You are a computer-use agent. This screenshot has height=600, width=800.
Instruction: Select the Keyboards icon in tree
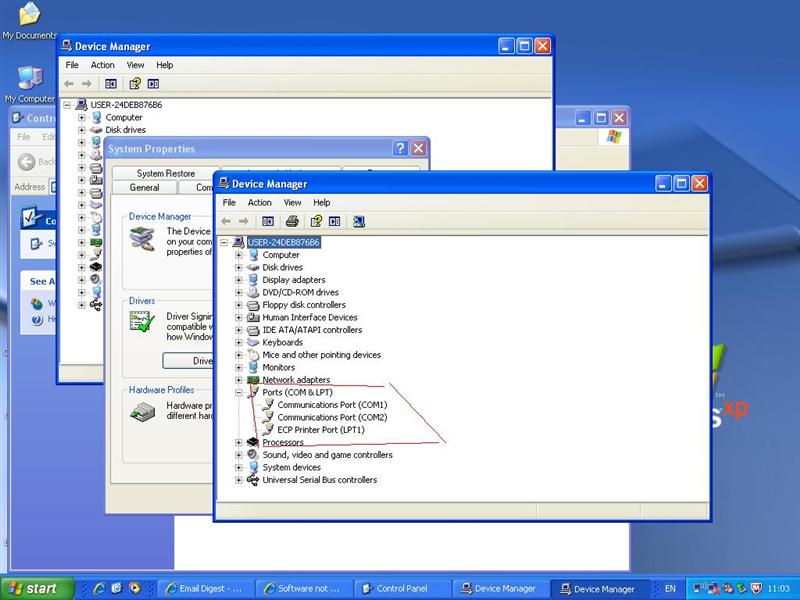point(253,342)
